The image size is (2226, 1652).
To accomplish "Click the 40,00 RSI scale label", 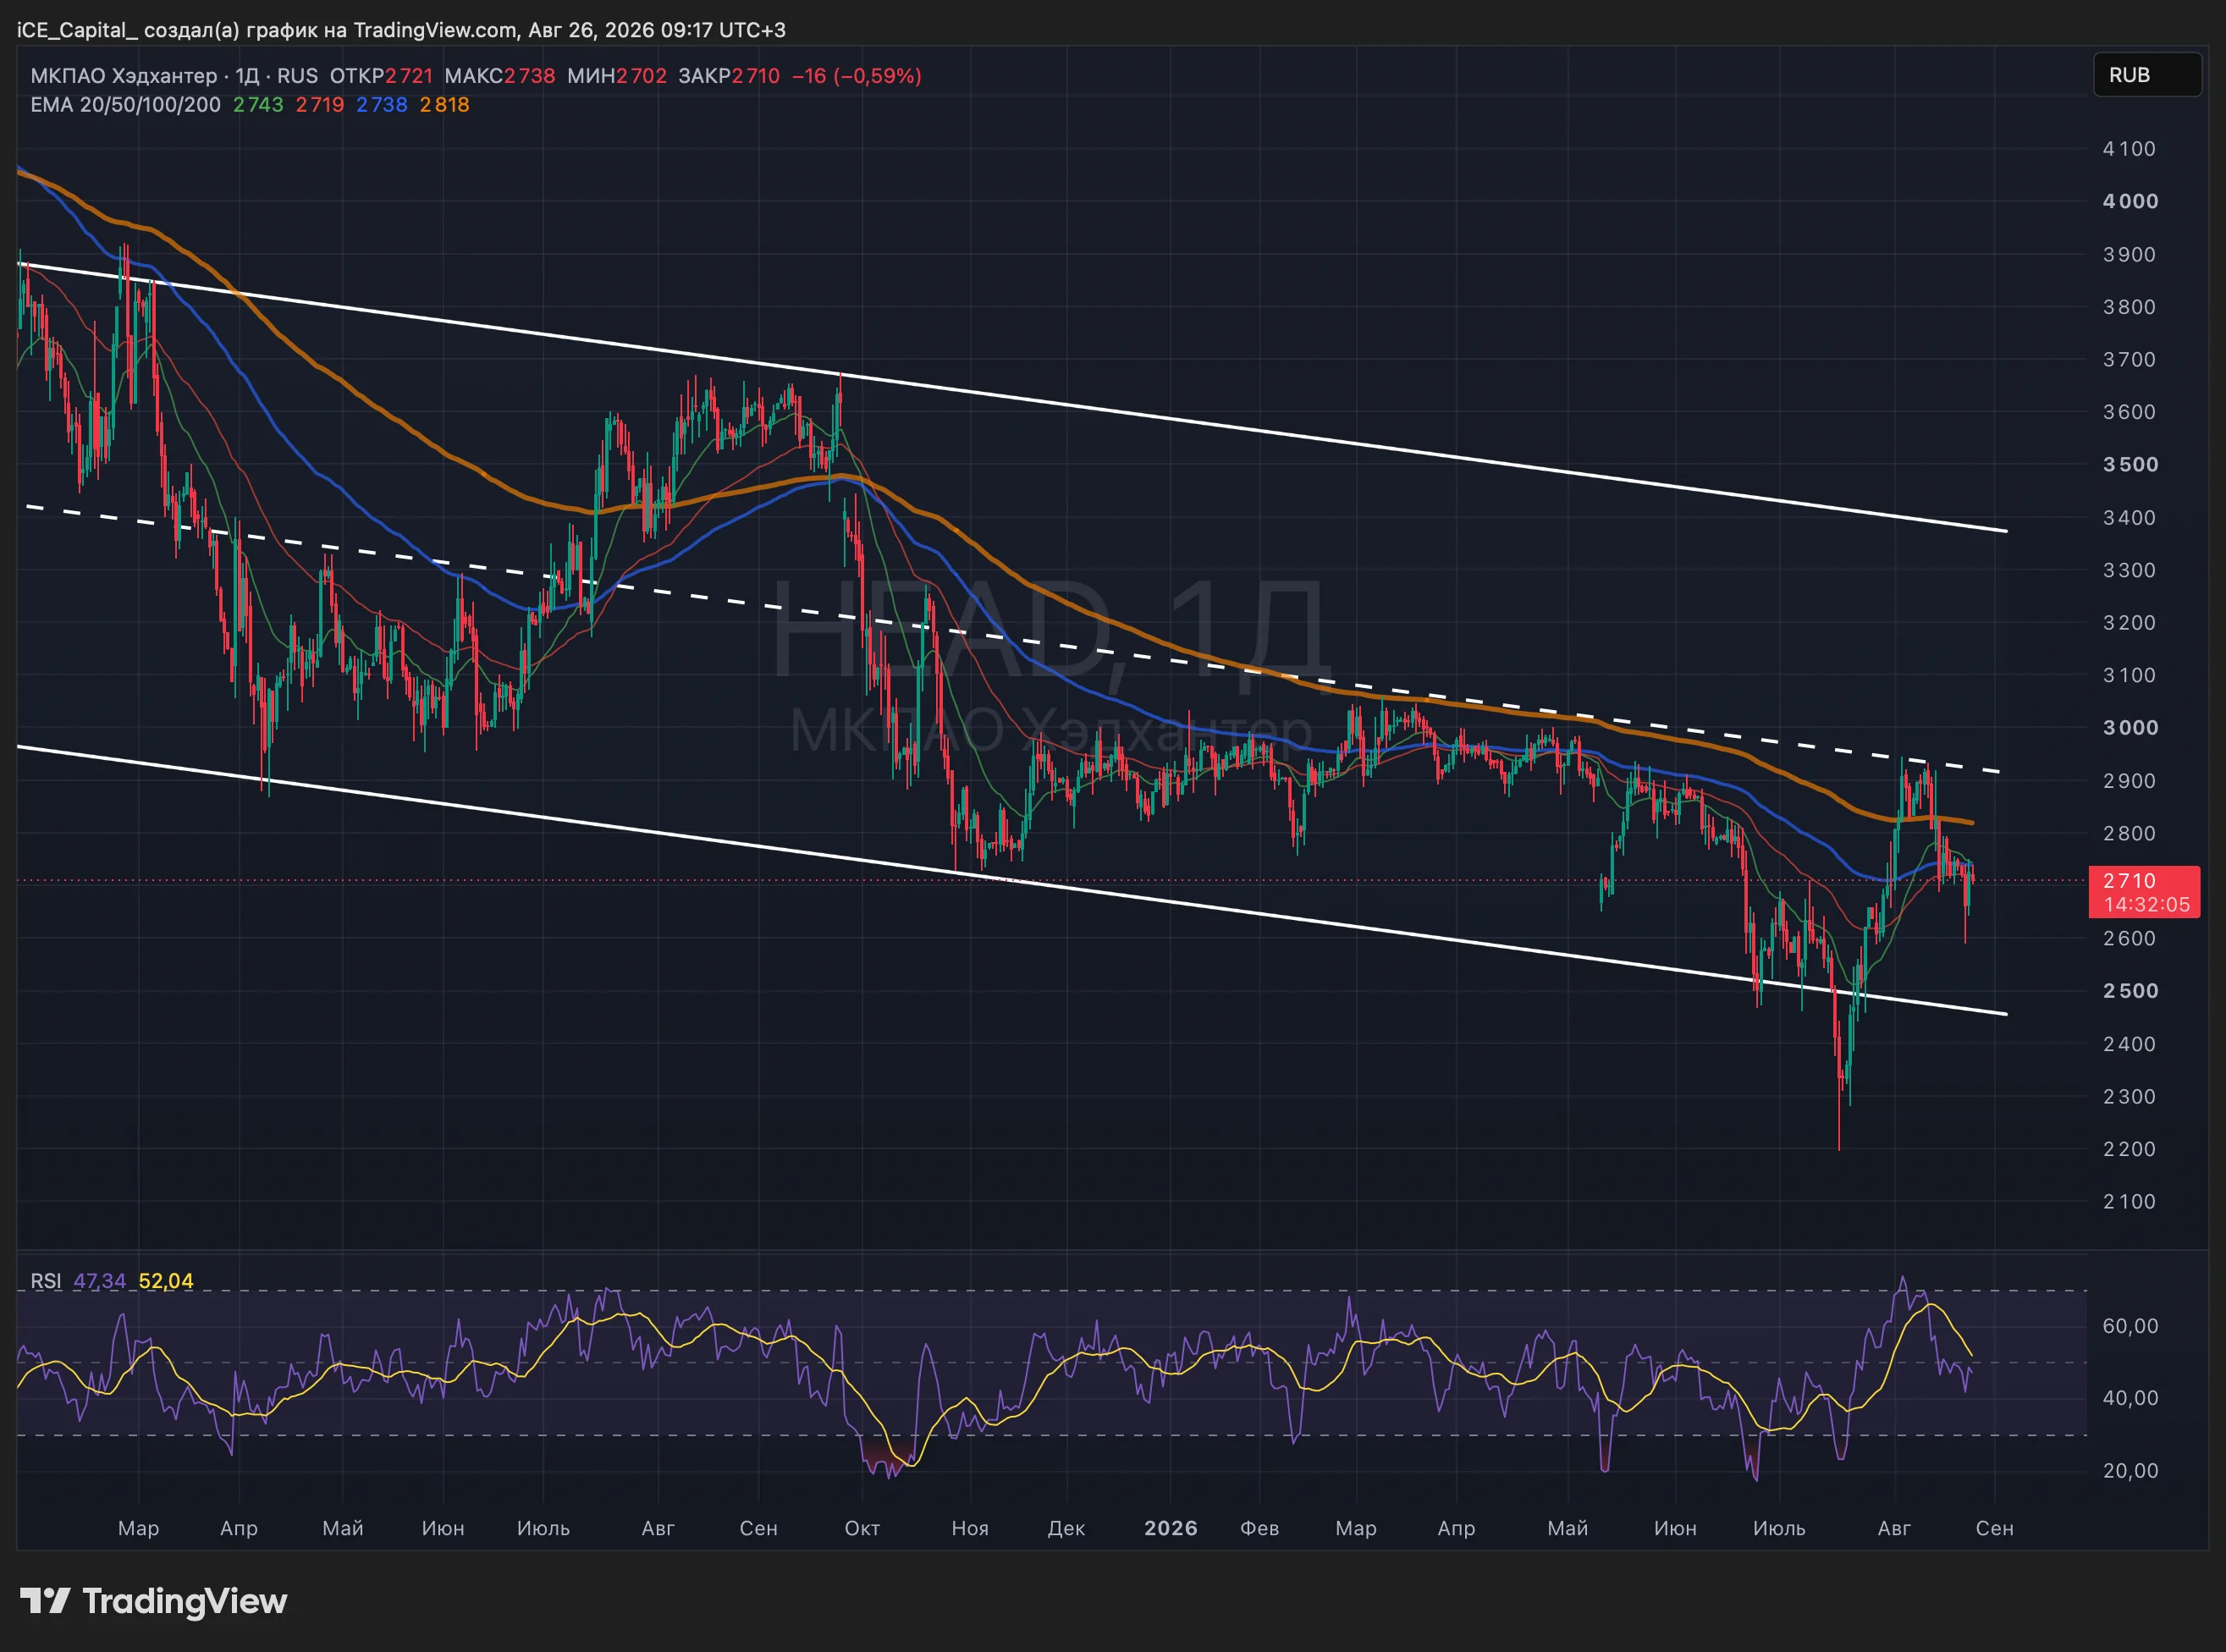I will click(2130, 1398).
